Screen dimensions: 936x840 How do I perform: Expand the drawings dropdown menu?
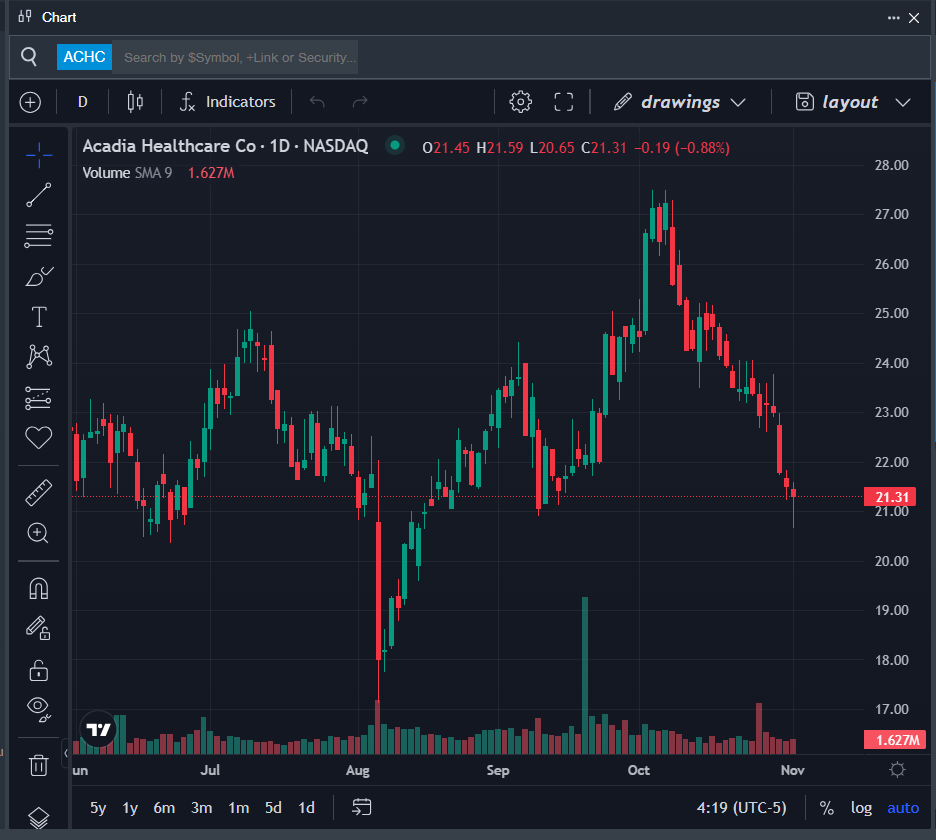[x=680, y=102]
